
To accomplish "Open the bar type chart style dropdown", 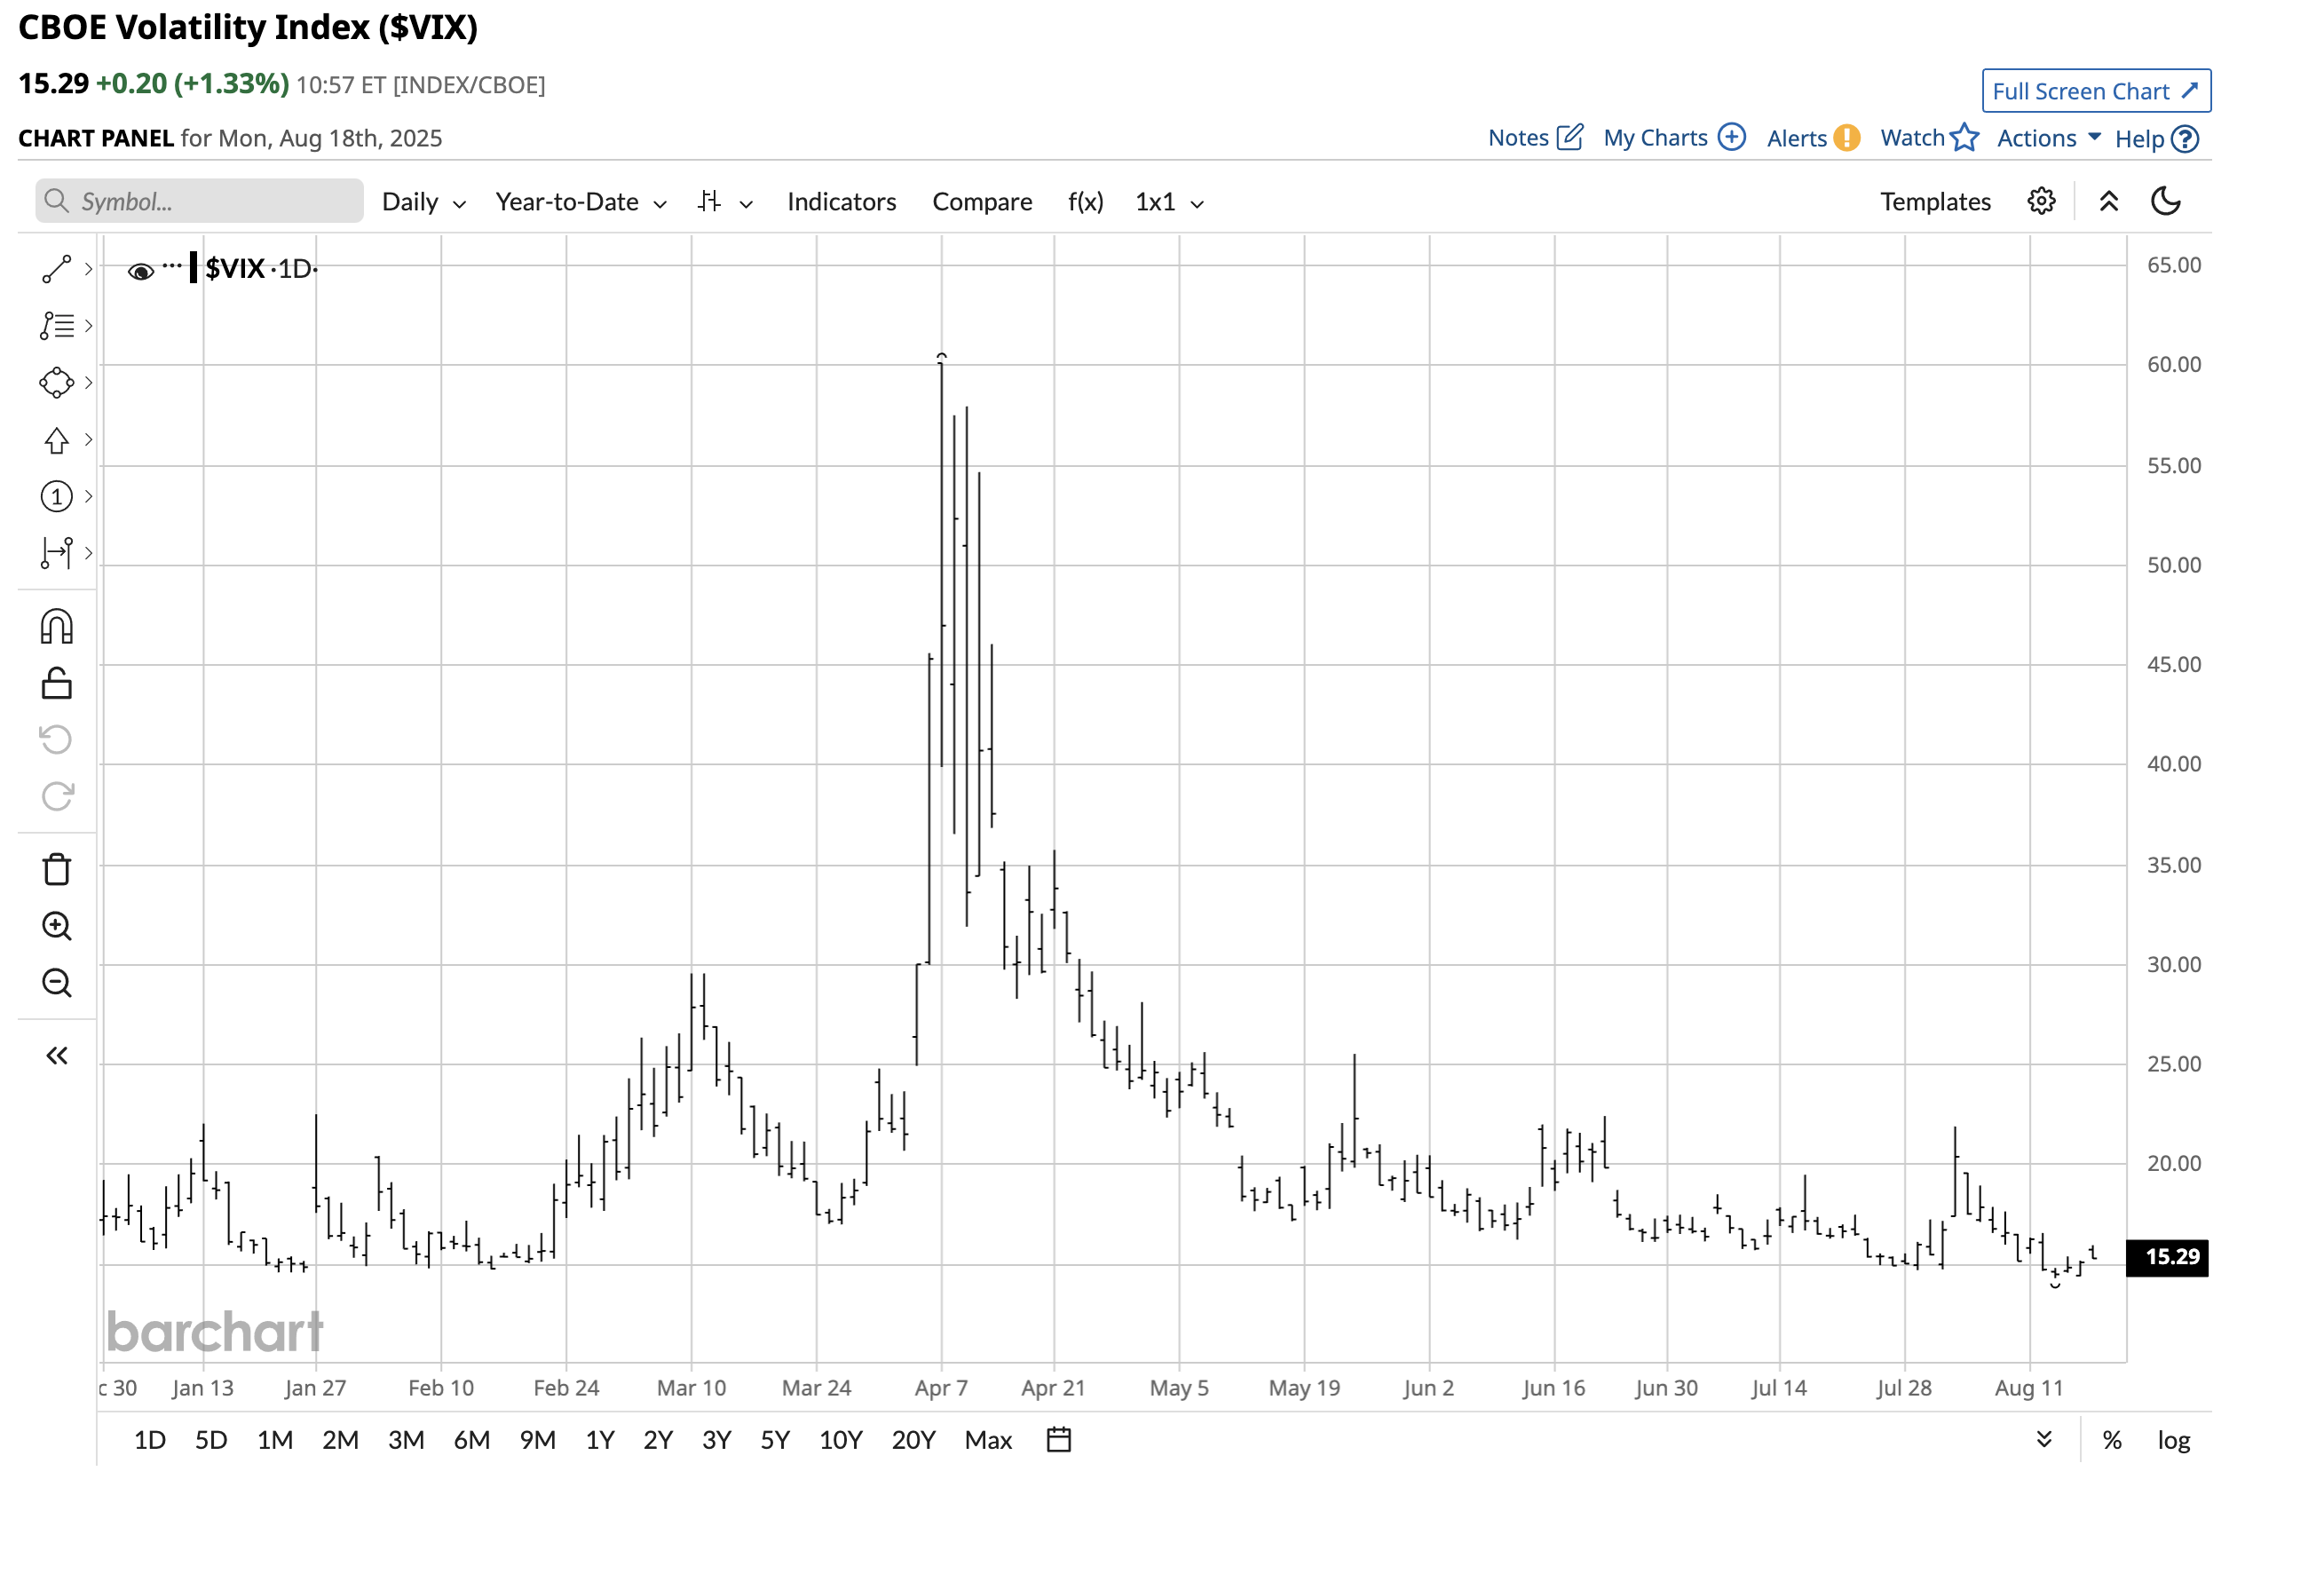I will [x=725, y=202].
